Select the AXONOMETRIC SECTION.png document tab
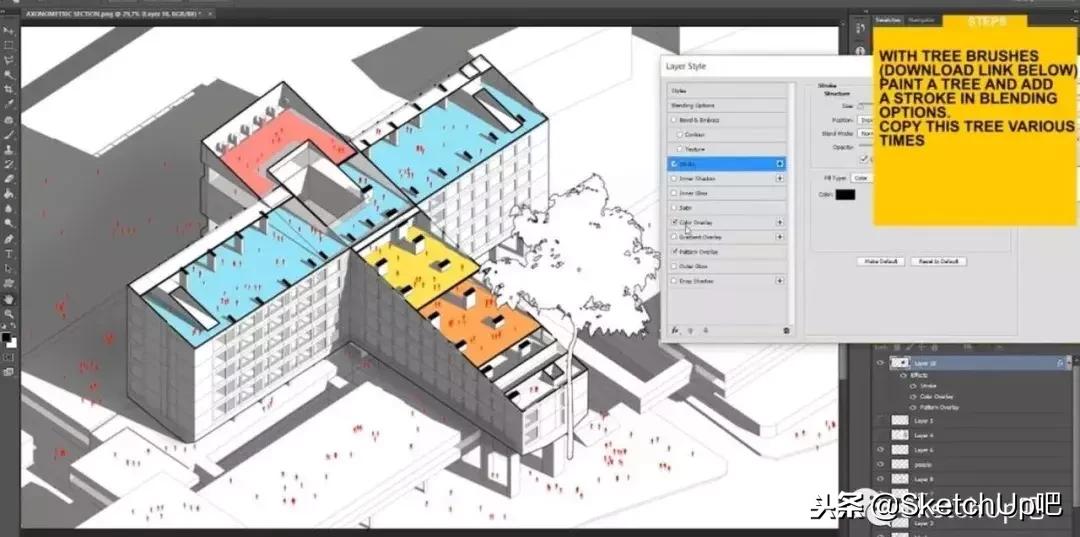Image resolution: width=1080 pixels, height=537 pixels. coord(118,14)
